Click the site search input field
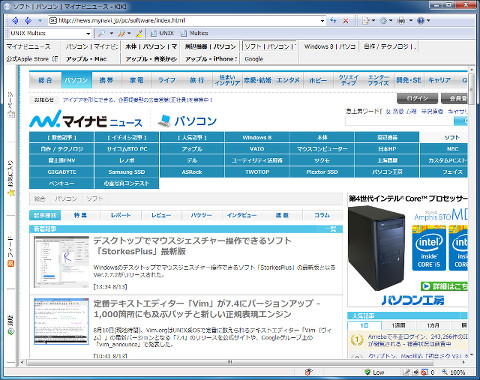This screenshot has width=480, height=380. (x=399, y=121)
